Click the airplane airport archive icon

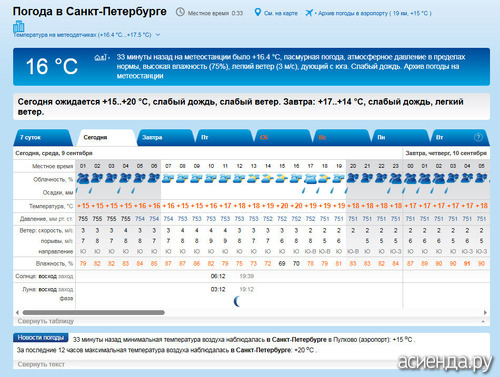309,13
